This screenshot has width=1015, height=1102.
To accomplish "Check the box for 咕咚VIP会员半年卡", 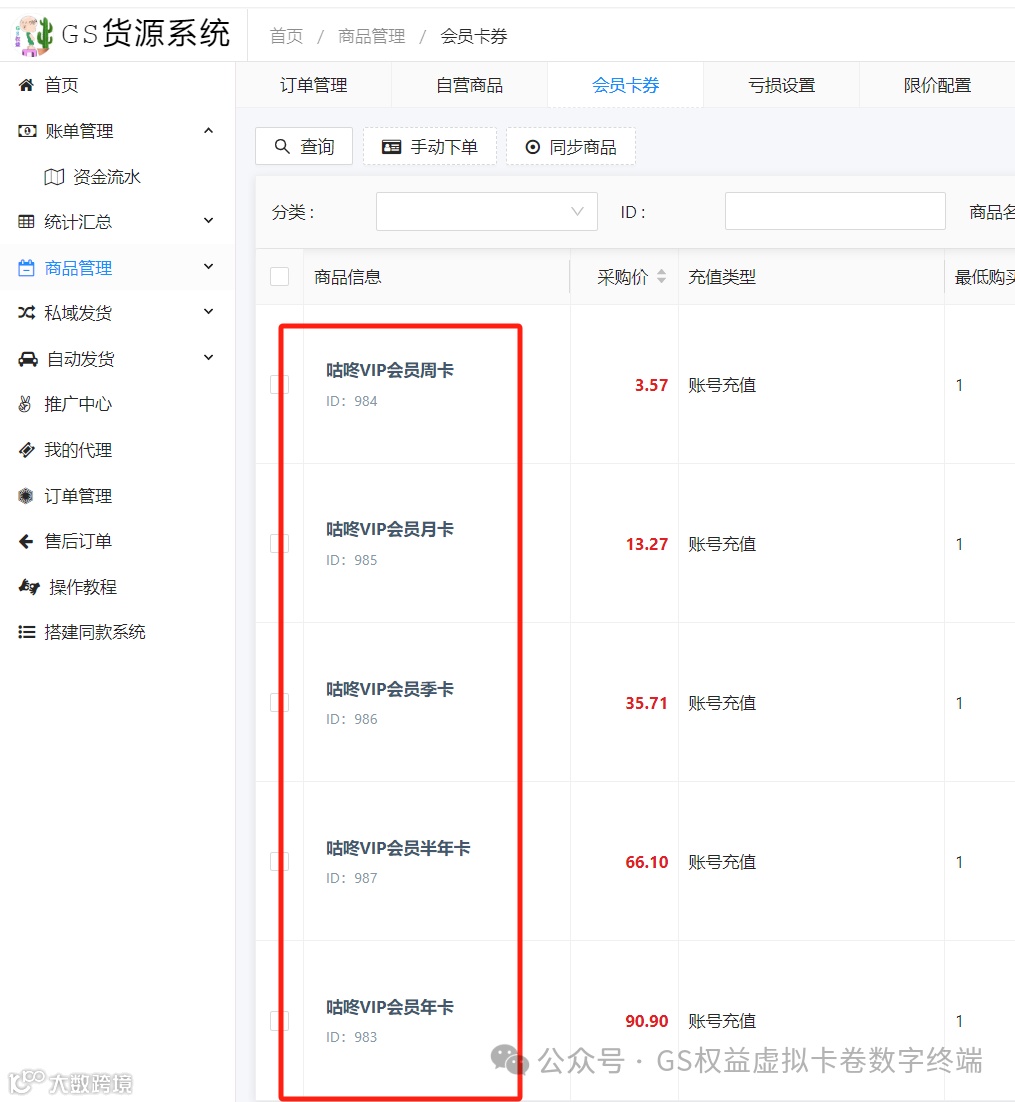I will 280,862.
